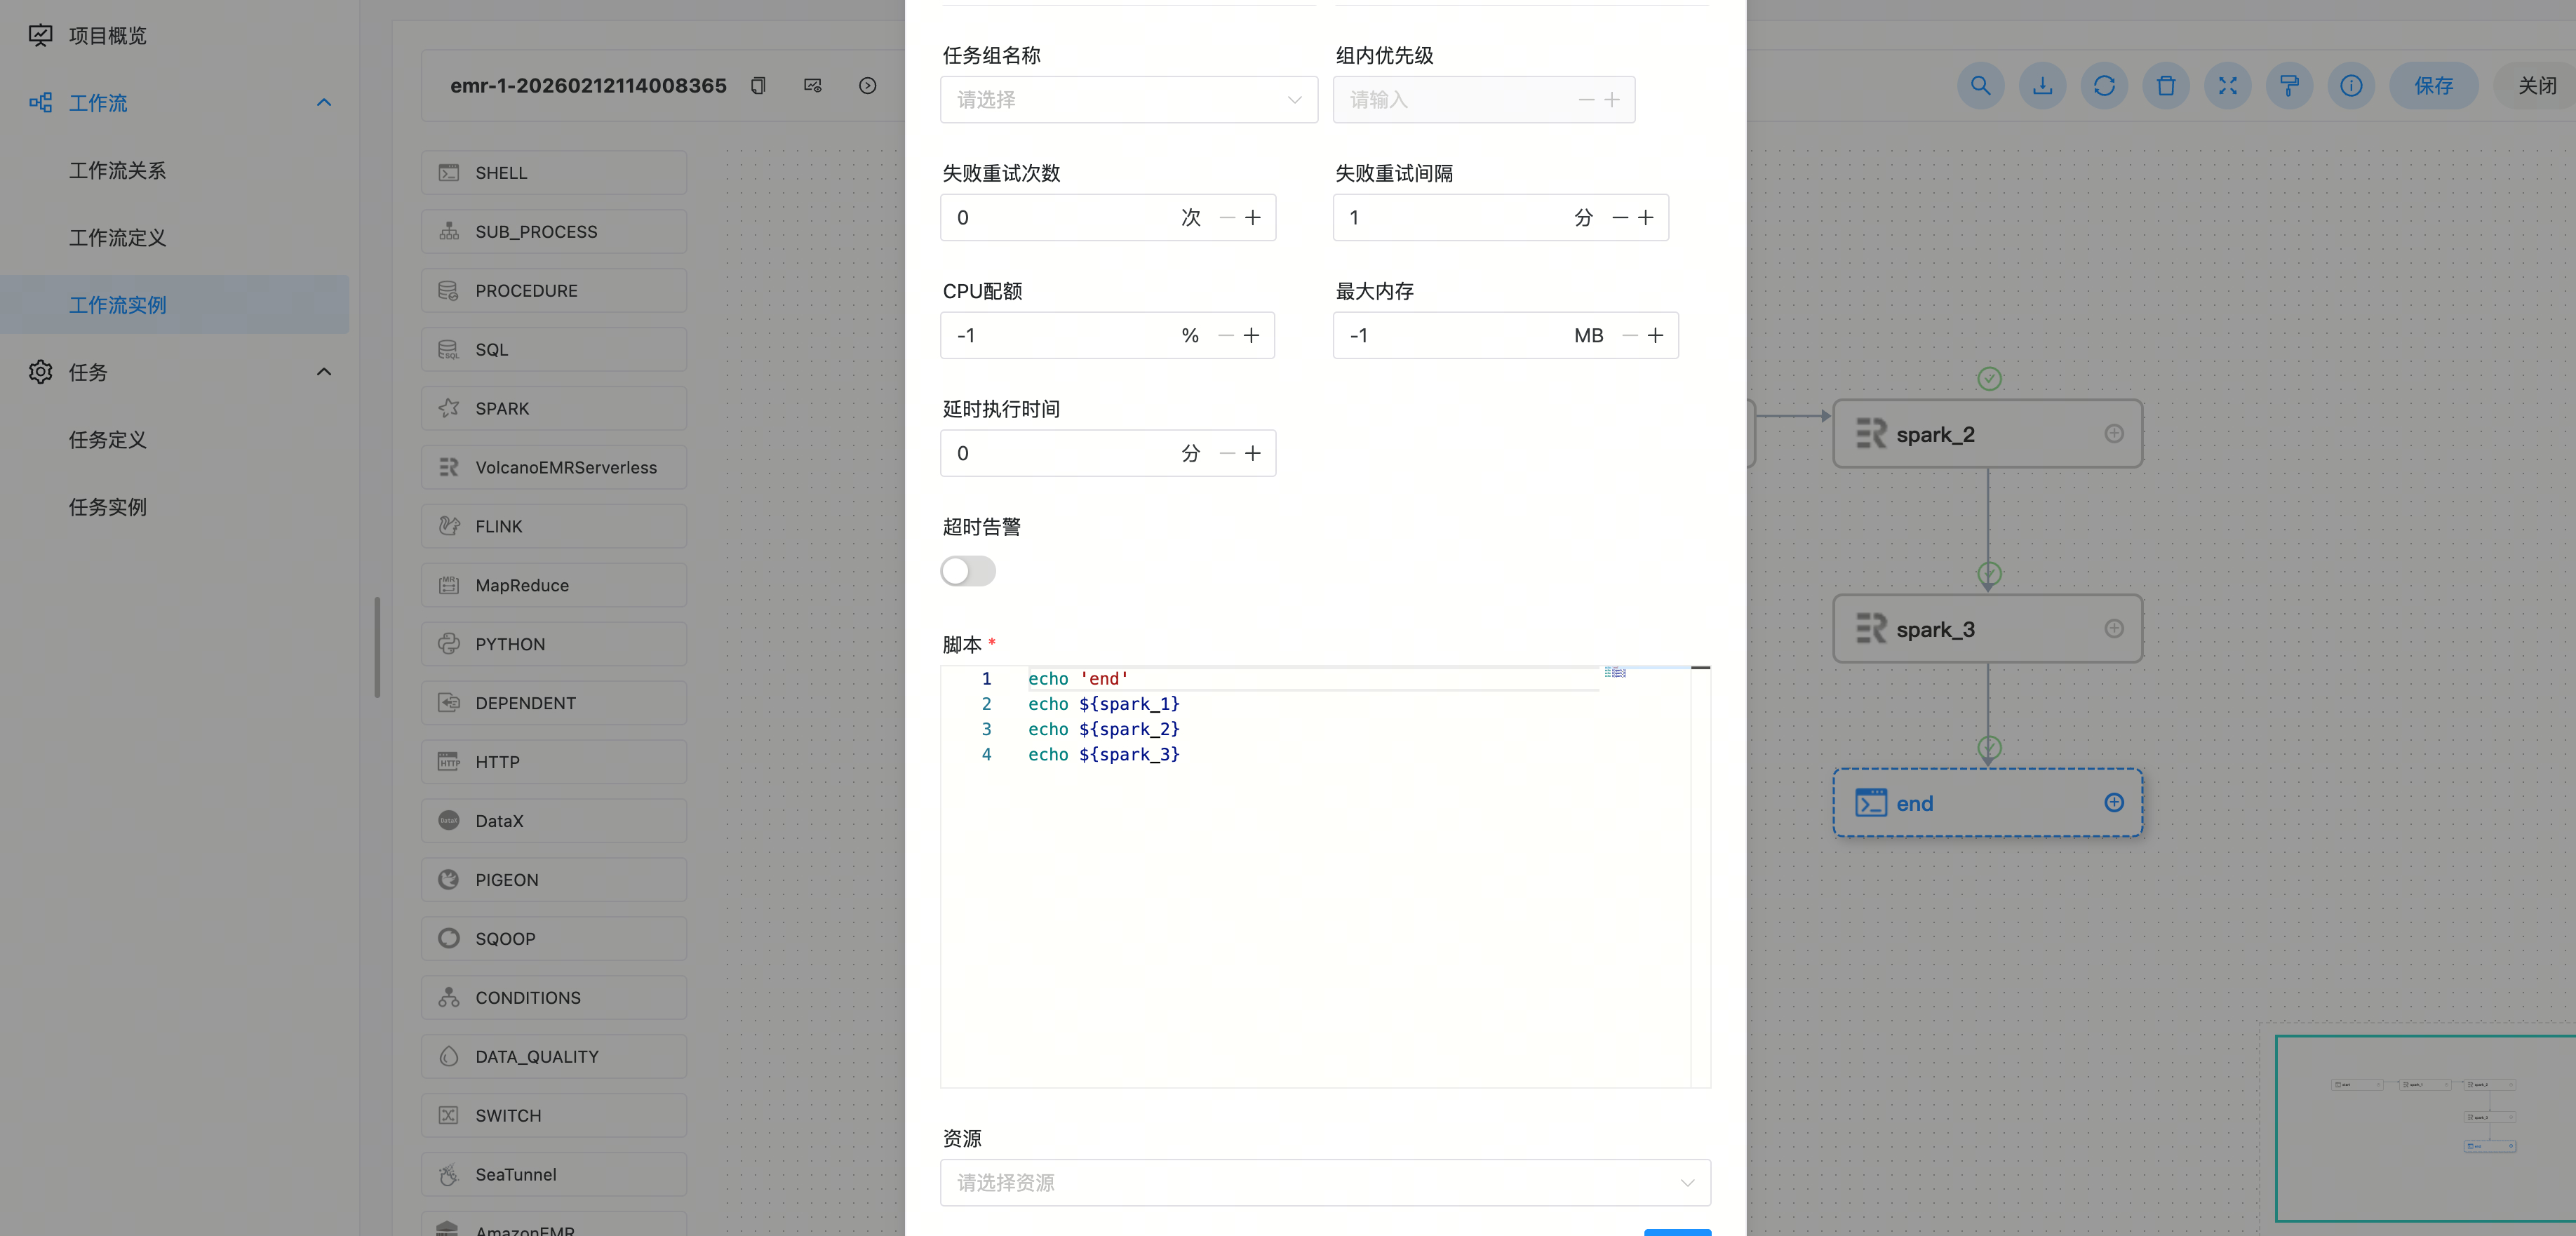Screen dimensions: 2576x1236
Task: Enable the 超时告警 timeout alarm switch
Action: tap(967, 571)
